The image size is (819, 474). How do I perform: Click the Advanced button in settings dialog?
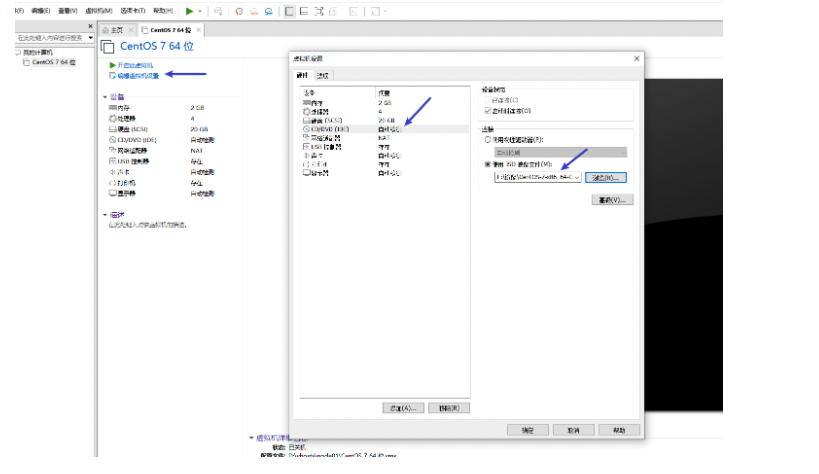613,200
